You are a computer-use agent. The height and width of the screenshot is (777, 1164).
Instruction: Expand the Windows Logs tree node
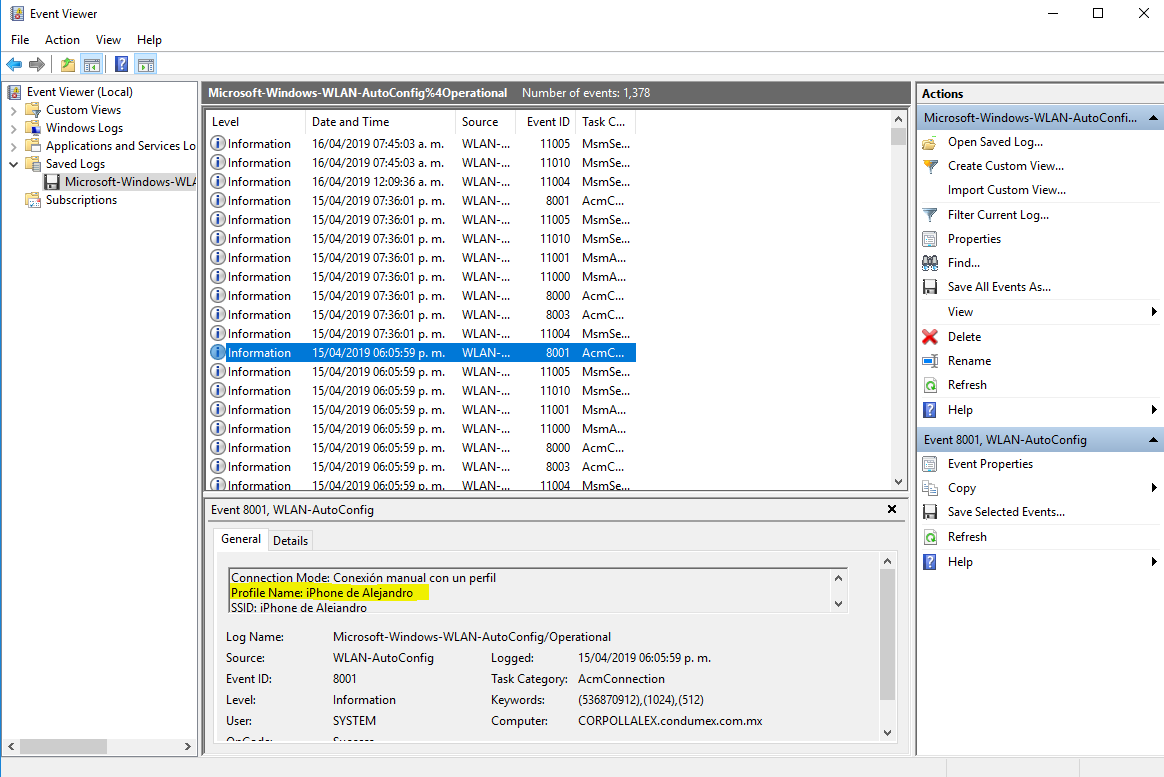coord(13,128)
